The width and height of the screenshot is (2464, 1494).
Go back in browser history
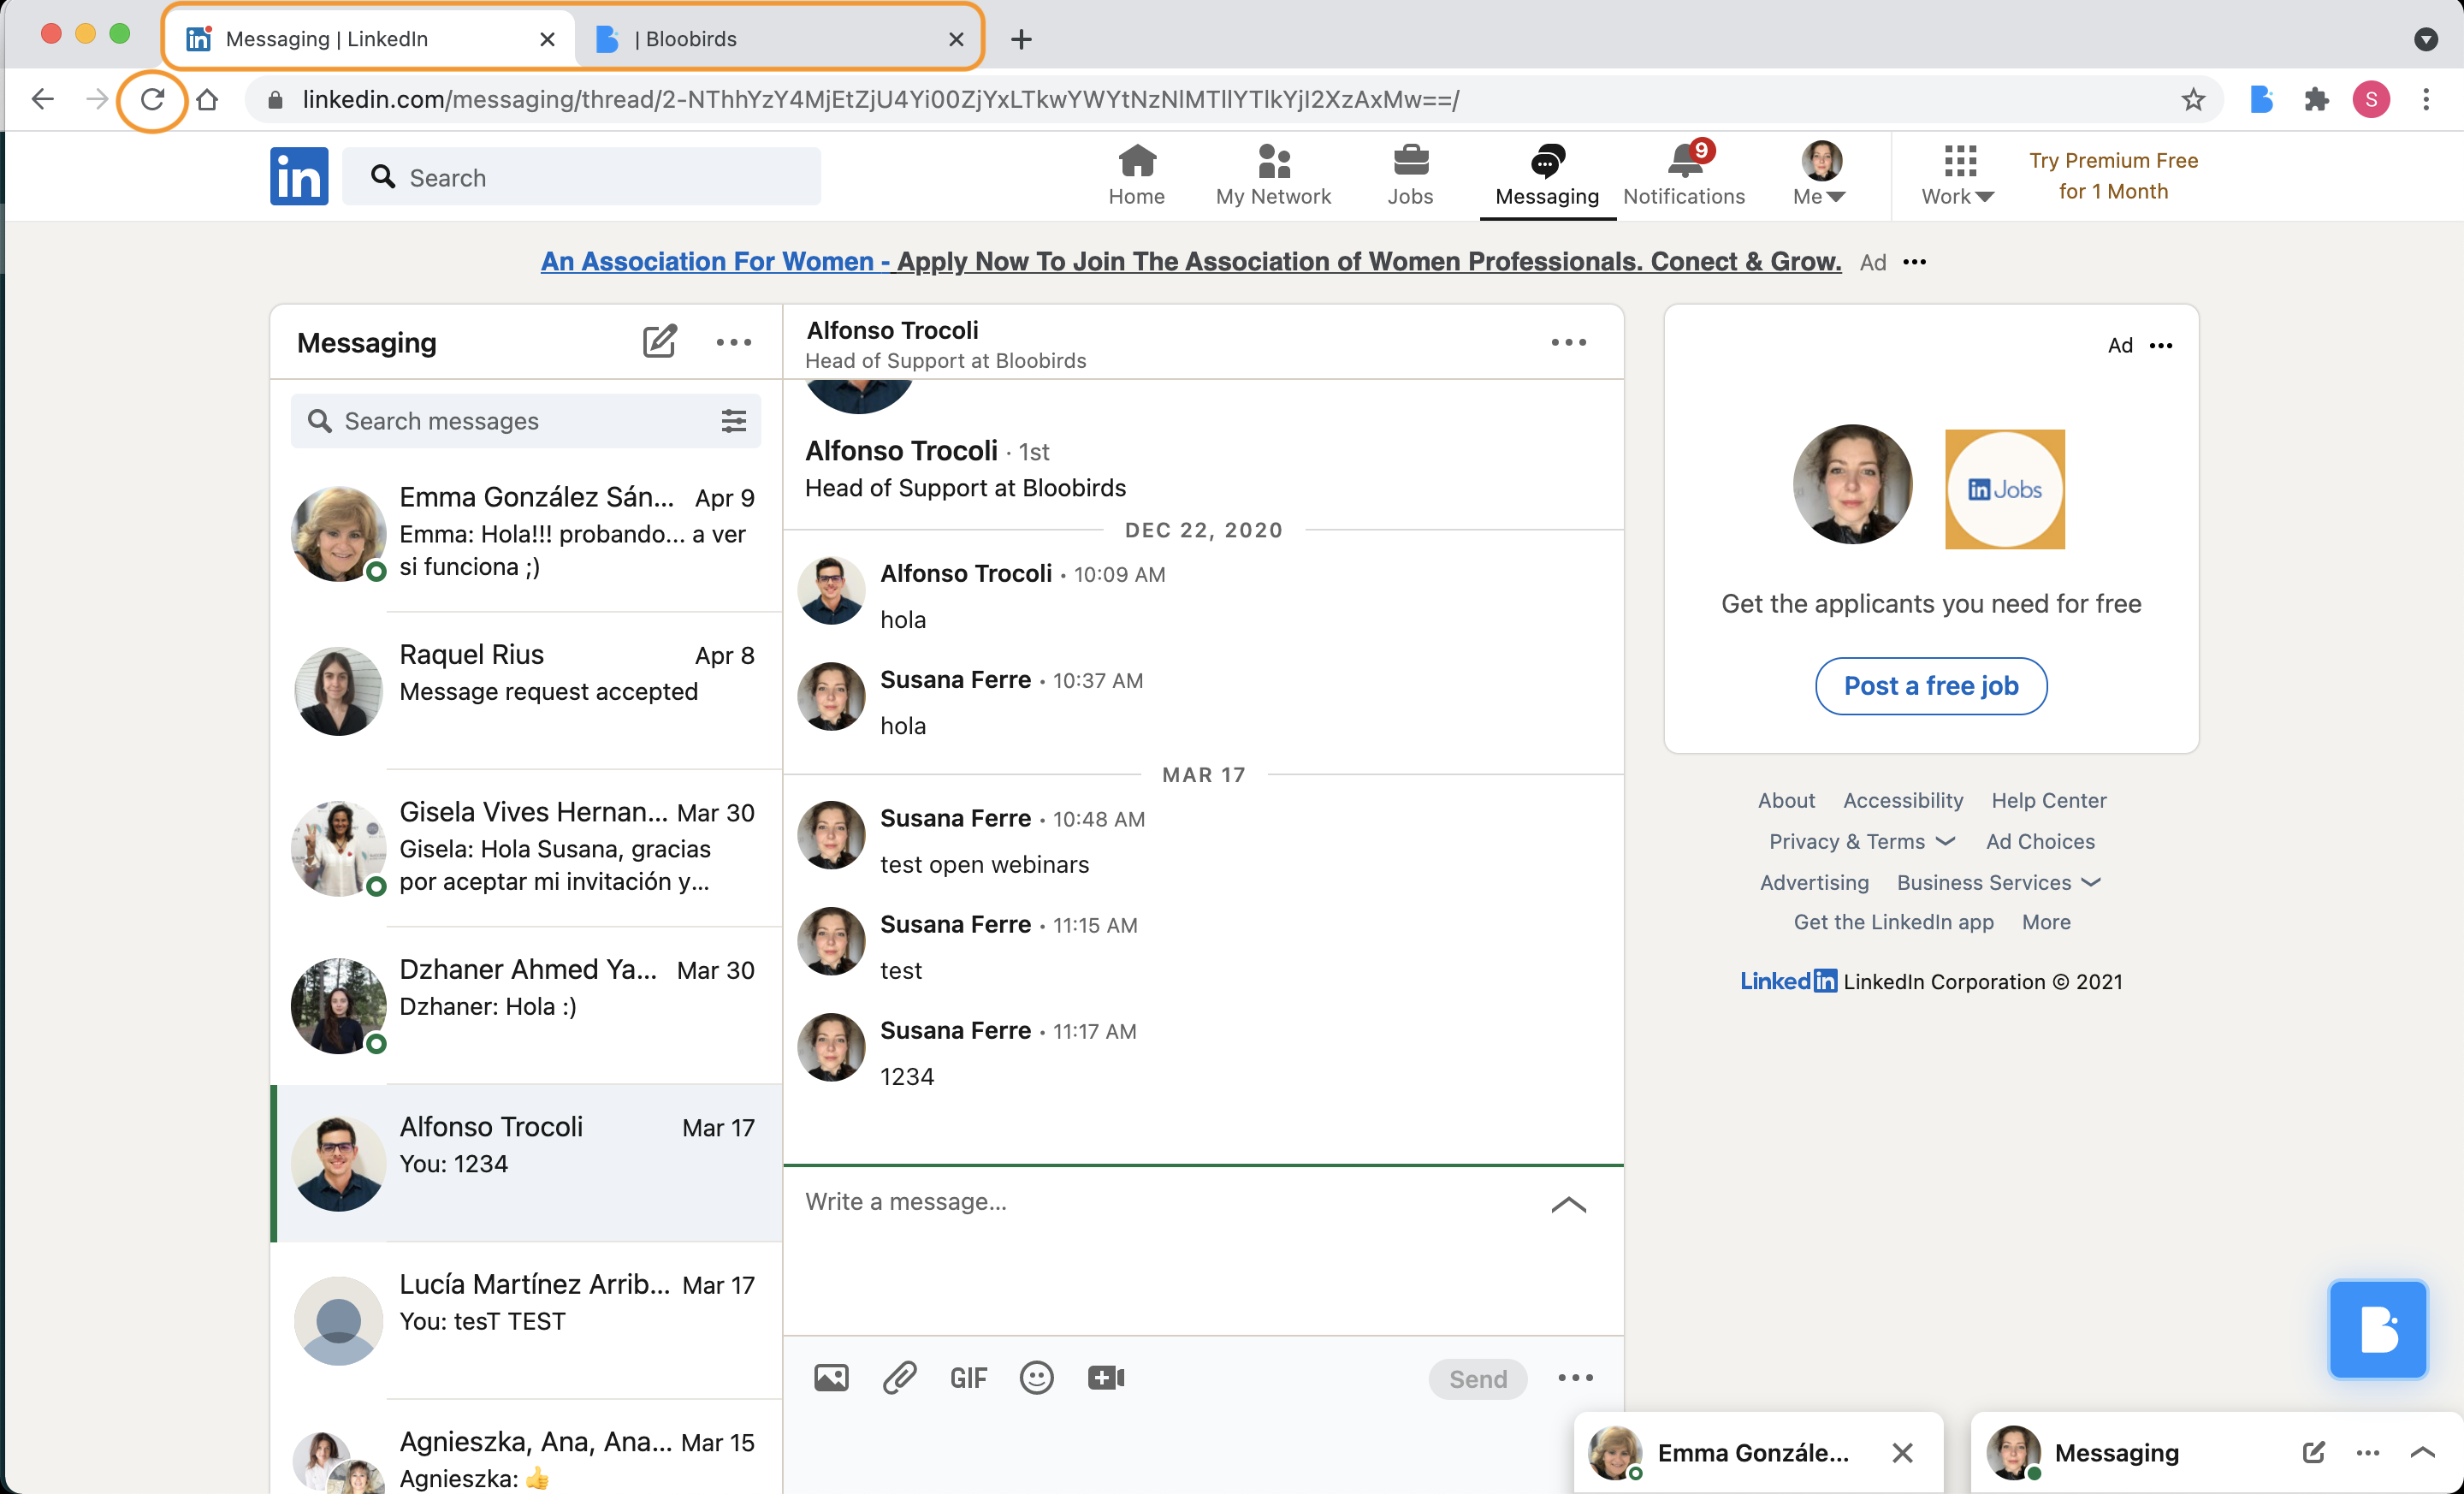(42, 99)
